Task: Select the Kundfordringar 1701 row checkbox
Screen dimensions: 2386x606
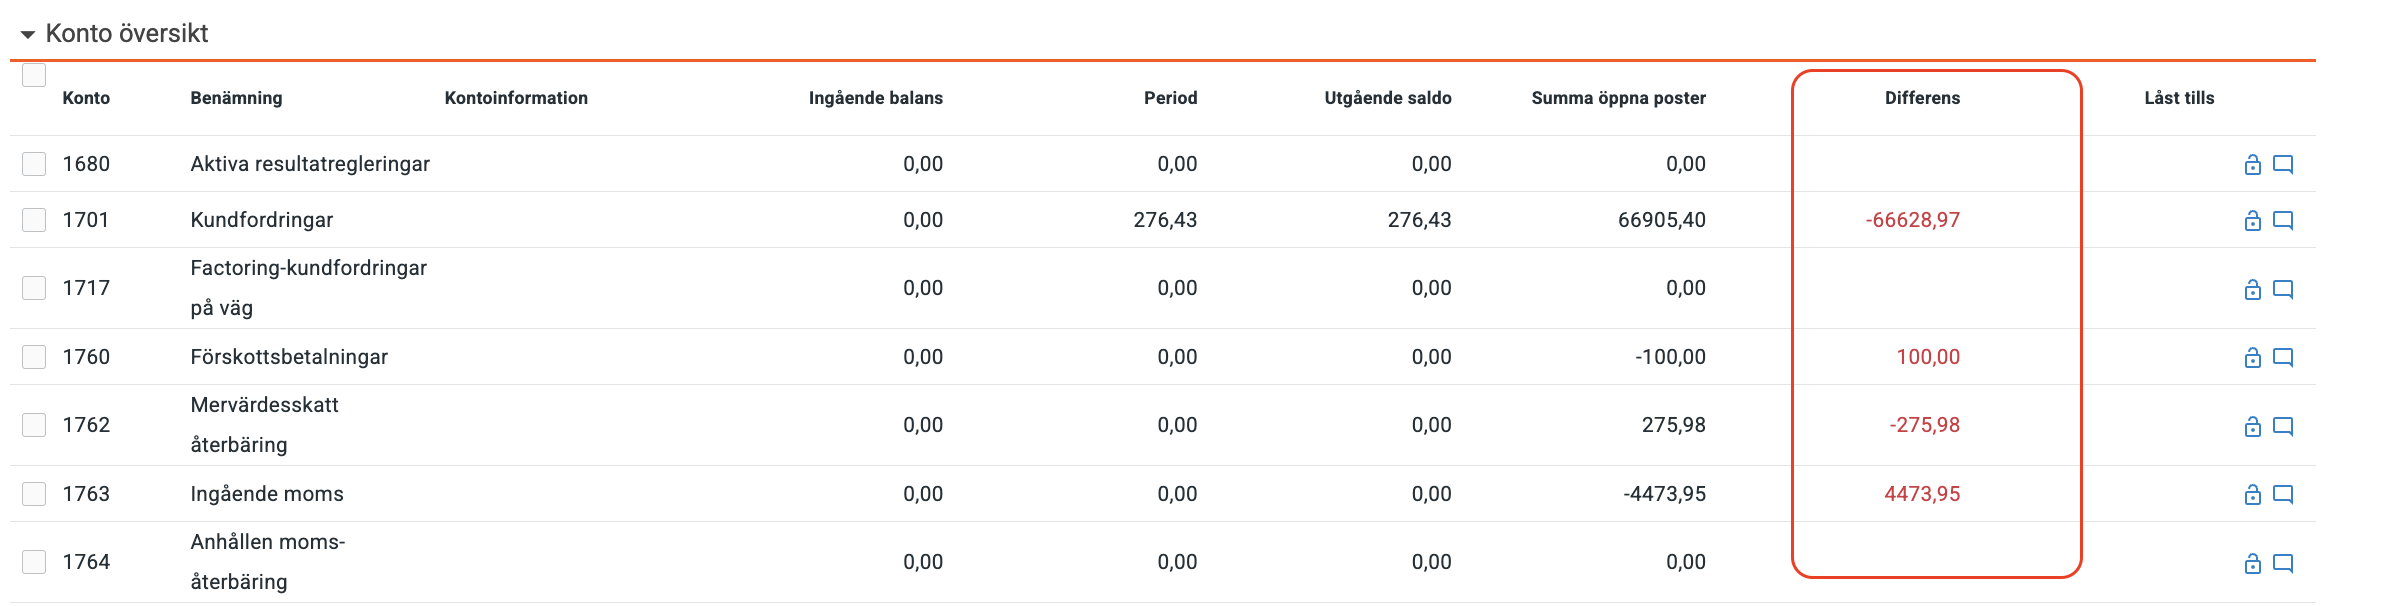Action: [34, 220]
